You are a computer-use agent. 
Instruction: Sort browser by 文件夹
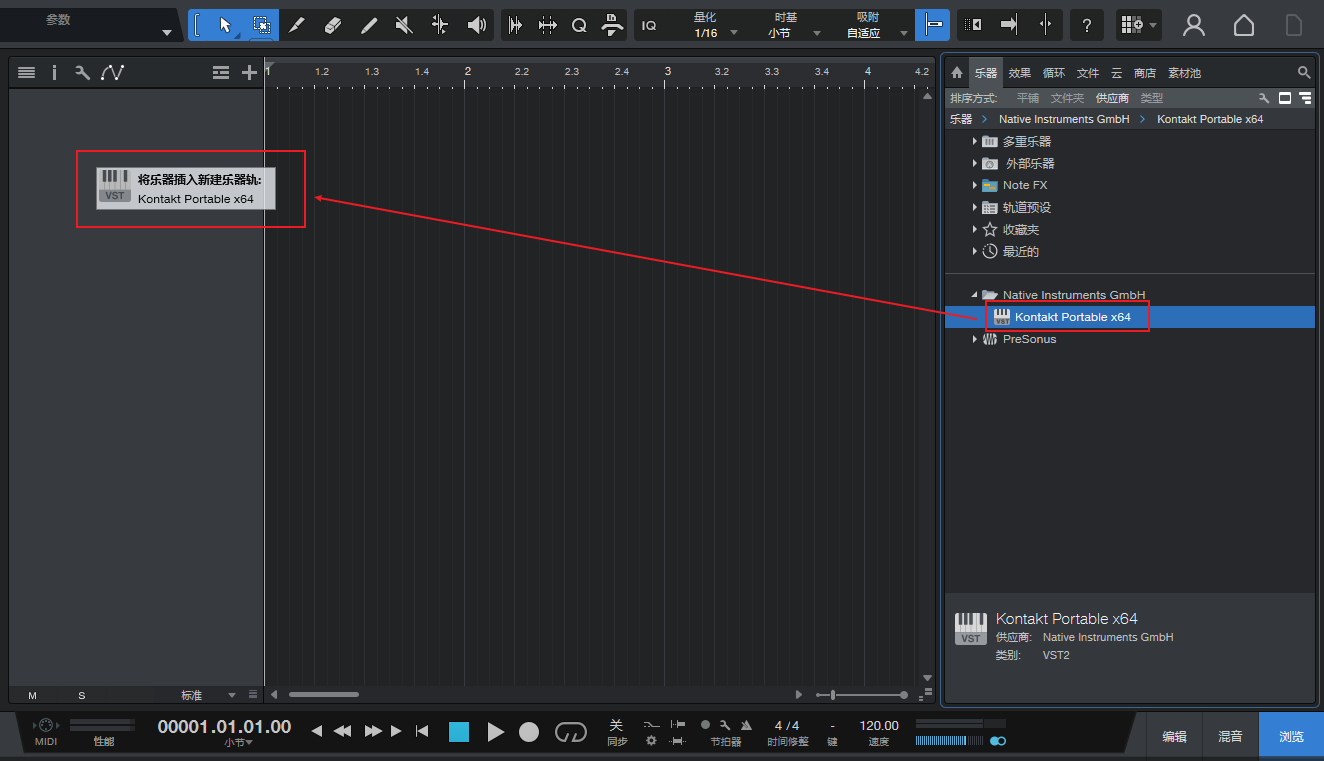tap(1067, 98)
